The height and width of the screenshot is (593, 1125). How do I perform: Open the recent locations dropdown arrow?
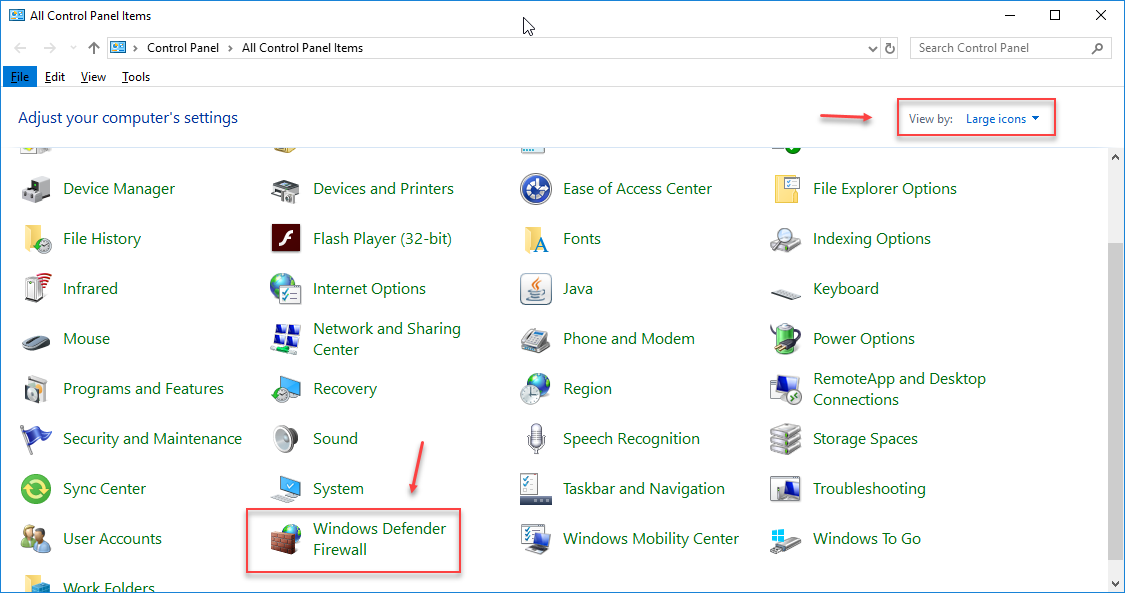(73, 48)
